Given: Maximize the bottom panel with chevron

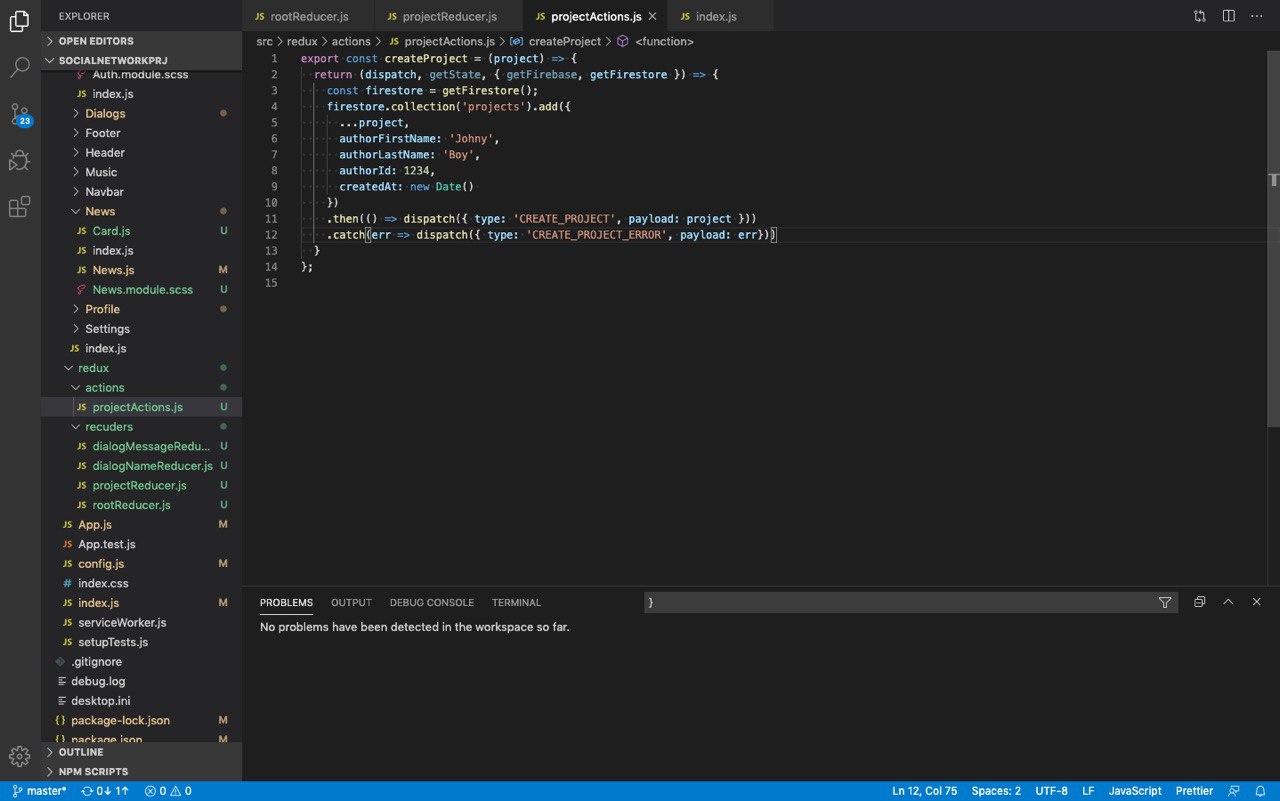Looking at the screenshot, I should coord(1228,602).
